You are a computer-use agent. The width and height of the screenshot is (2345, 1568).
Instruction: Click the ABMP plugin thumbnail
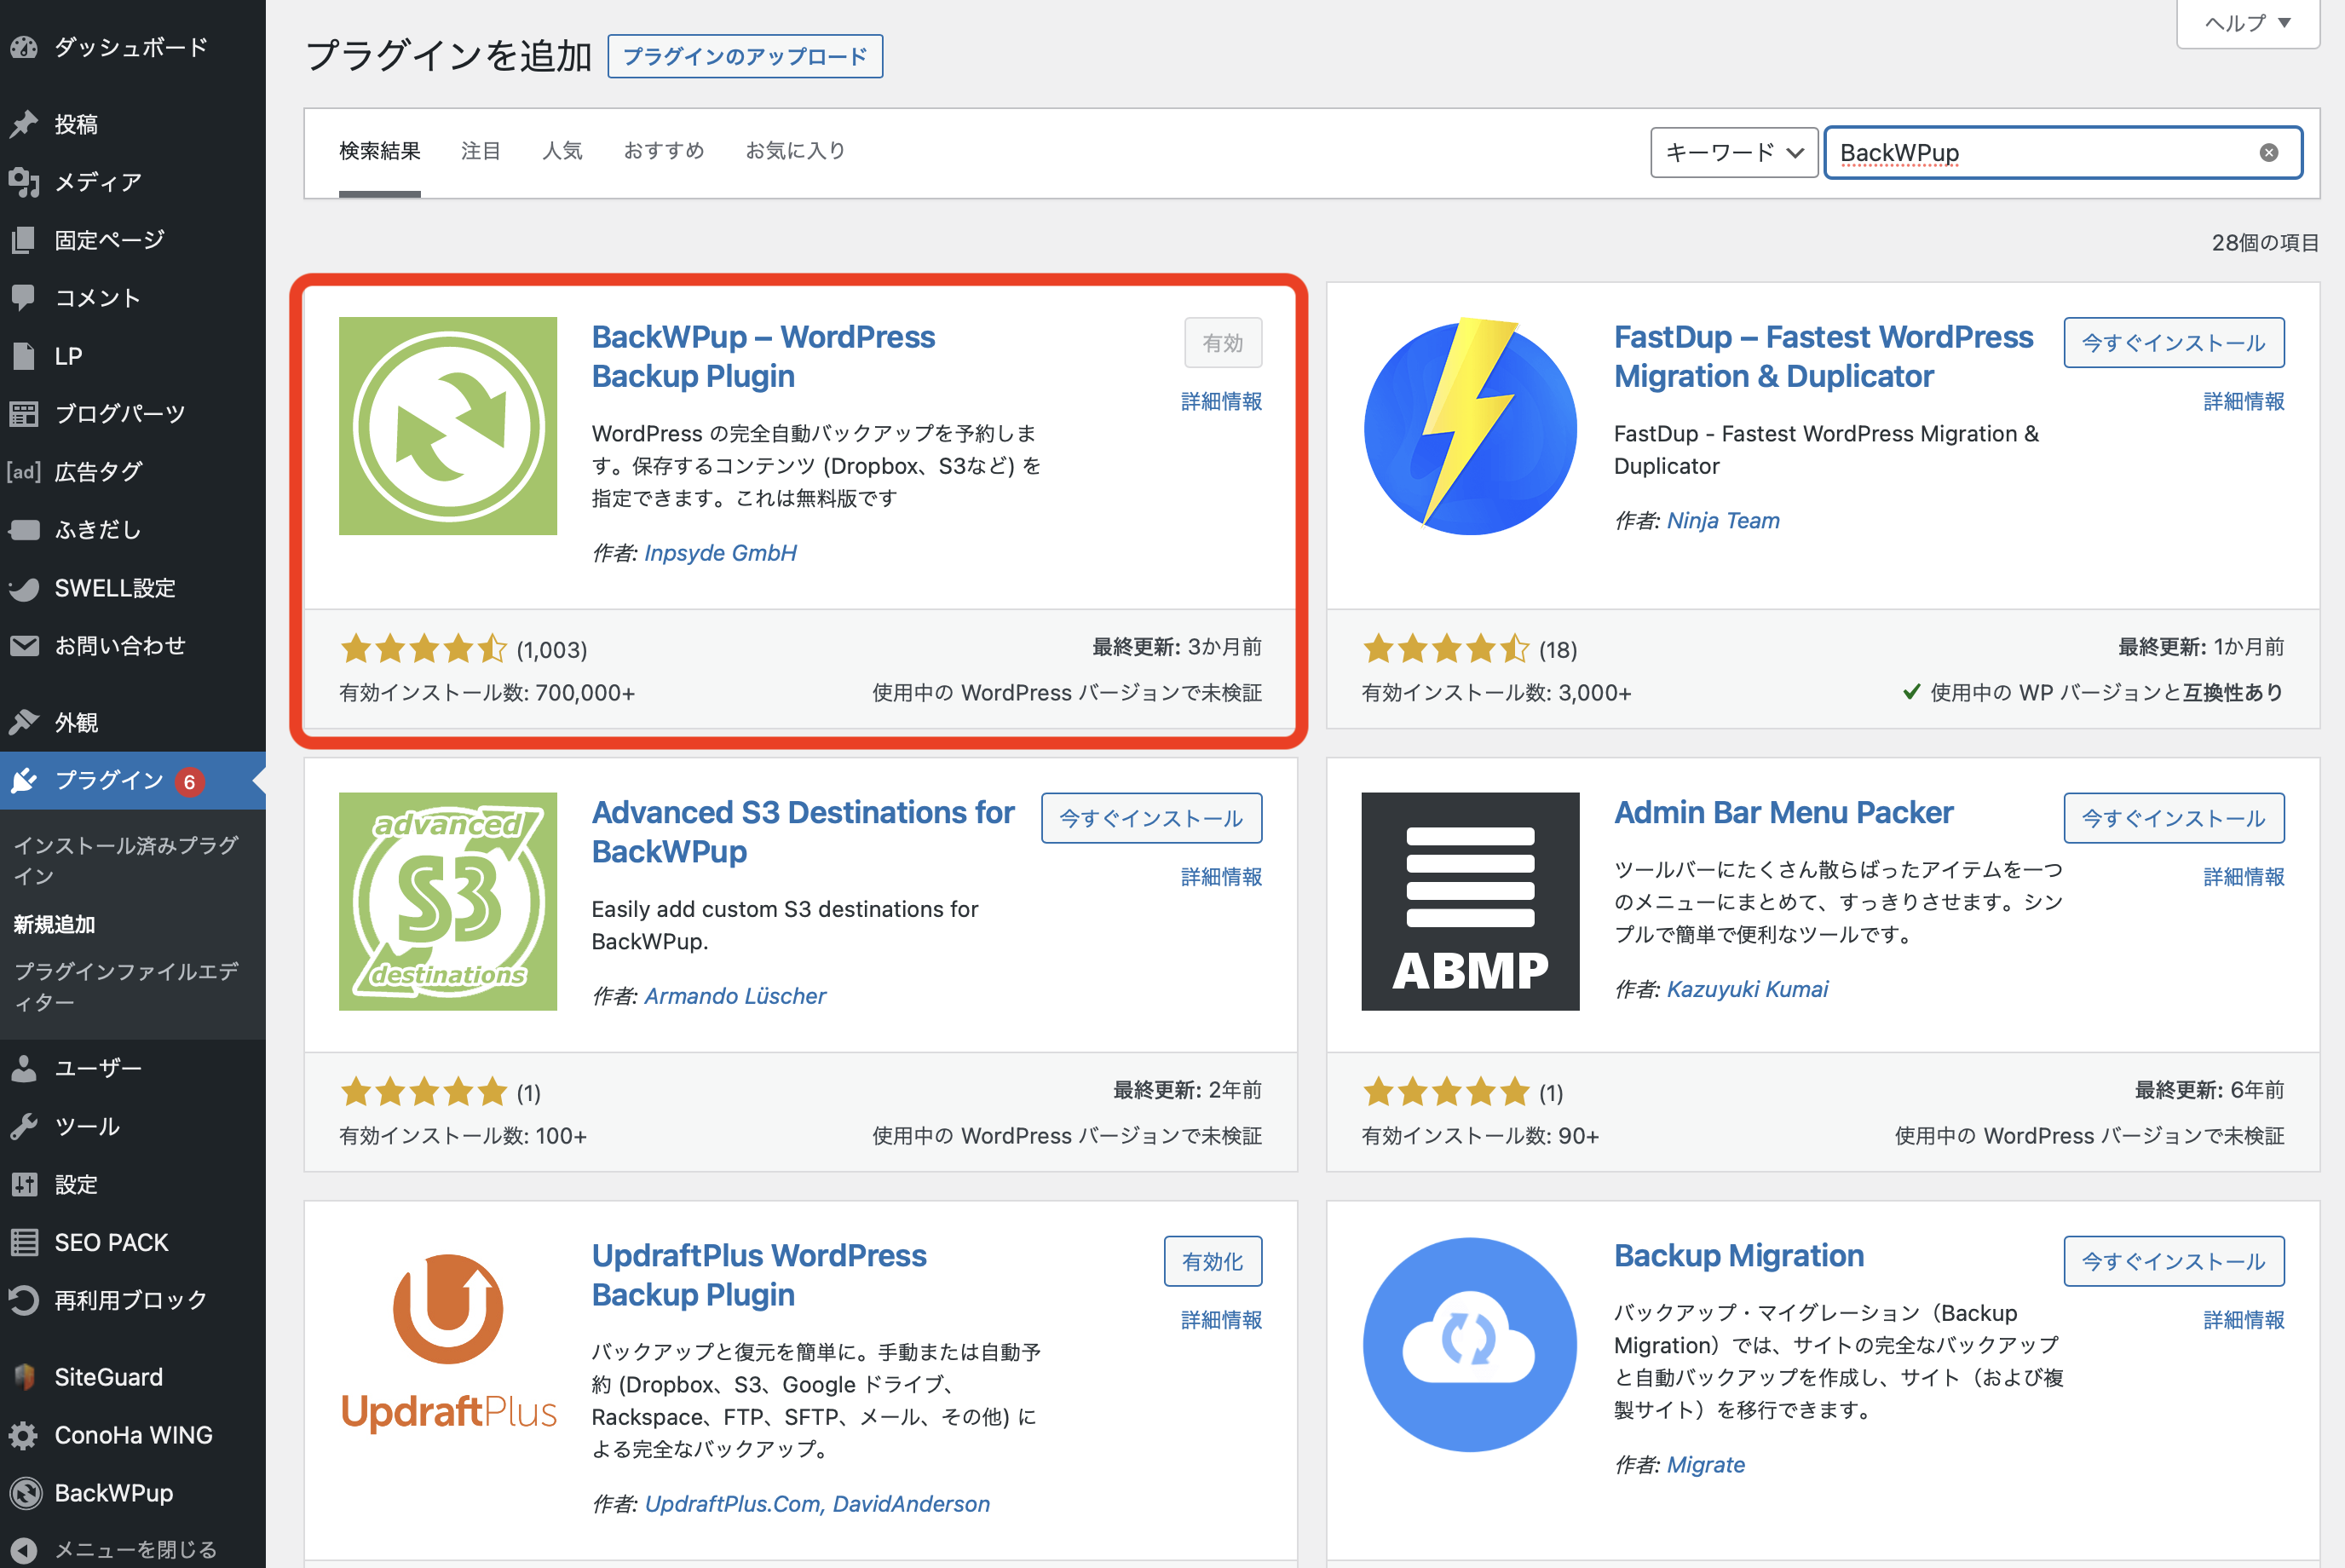(x=1470, y=901)
